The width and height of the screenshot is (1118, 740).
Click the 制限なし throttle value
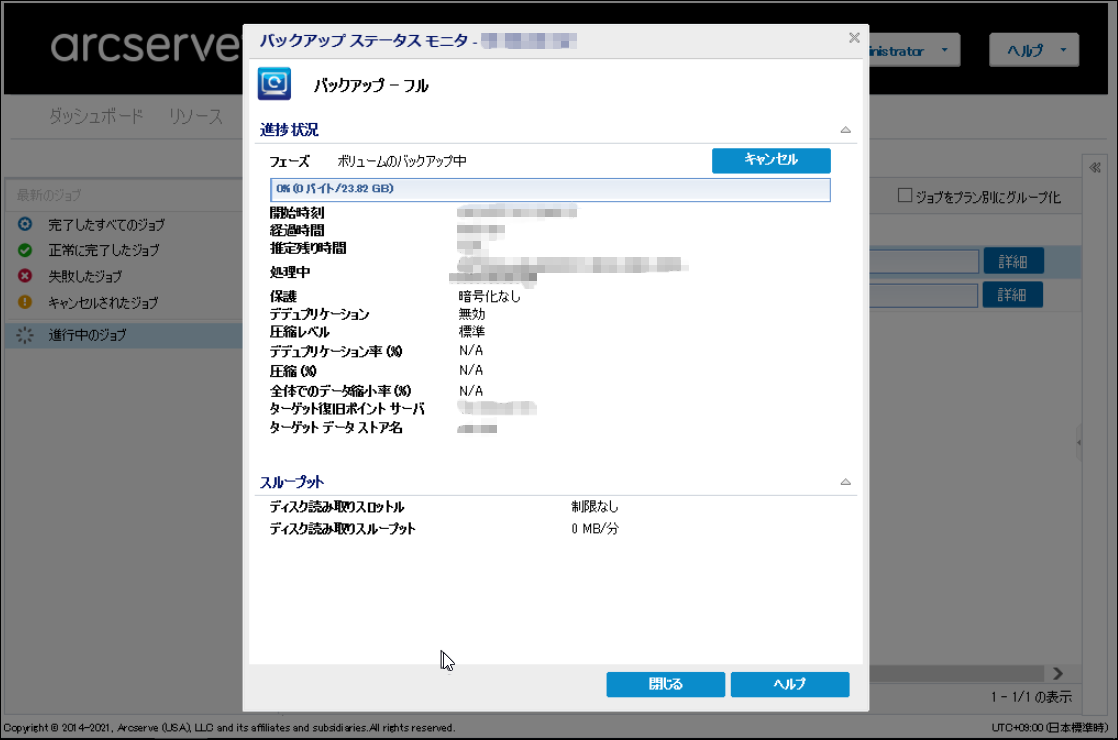(595, 507)
